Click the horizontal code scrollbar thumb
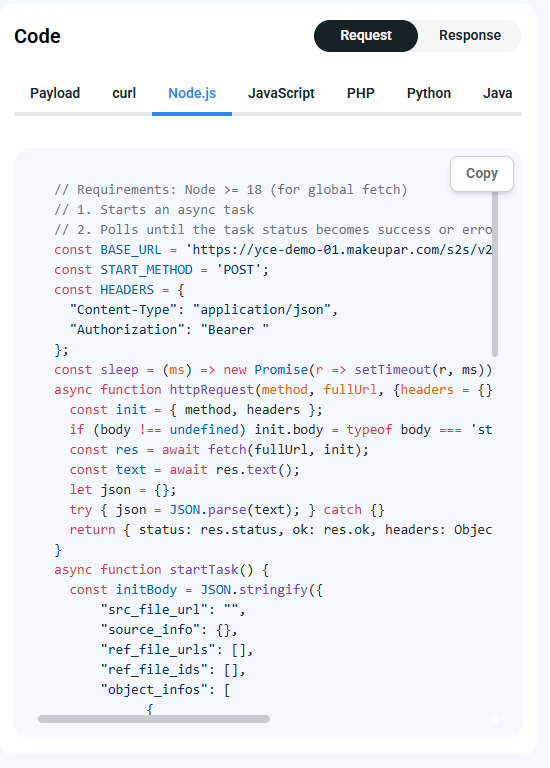The height and width of the screenshot is (768, 550). (x=154, y=719)
